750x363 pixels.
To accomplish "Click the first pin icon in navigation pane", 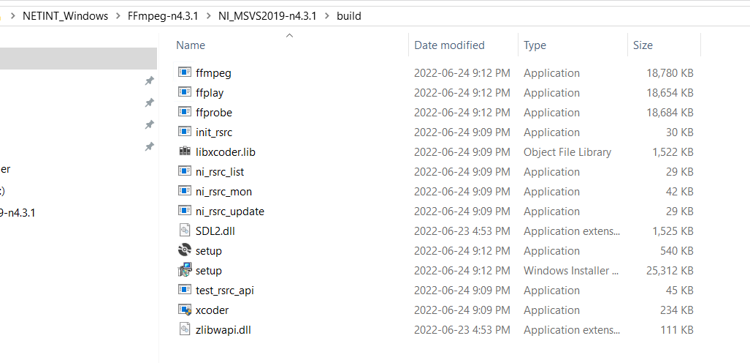I will coord(149,81).
